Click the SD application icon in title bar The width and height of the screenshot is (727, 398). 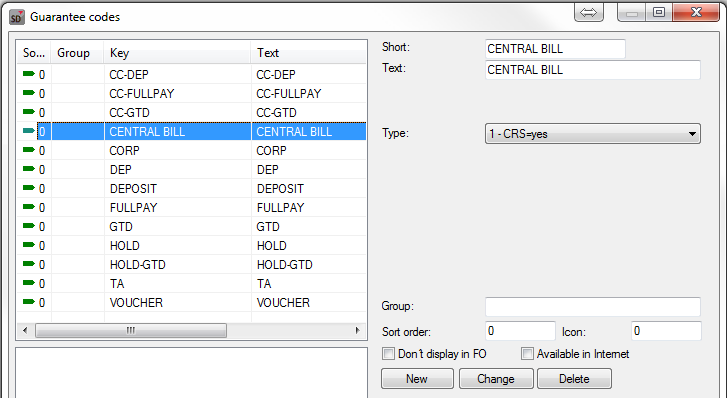point(17,17)
